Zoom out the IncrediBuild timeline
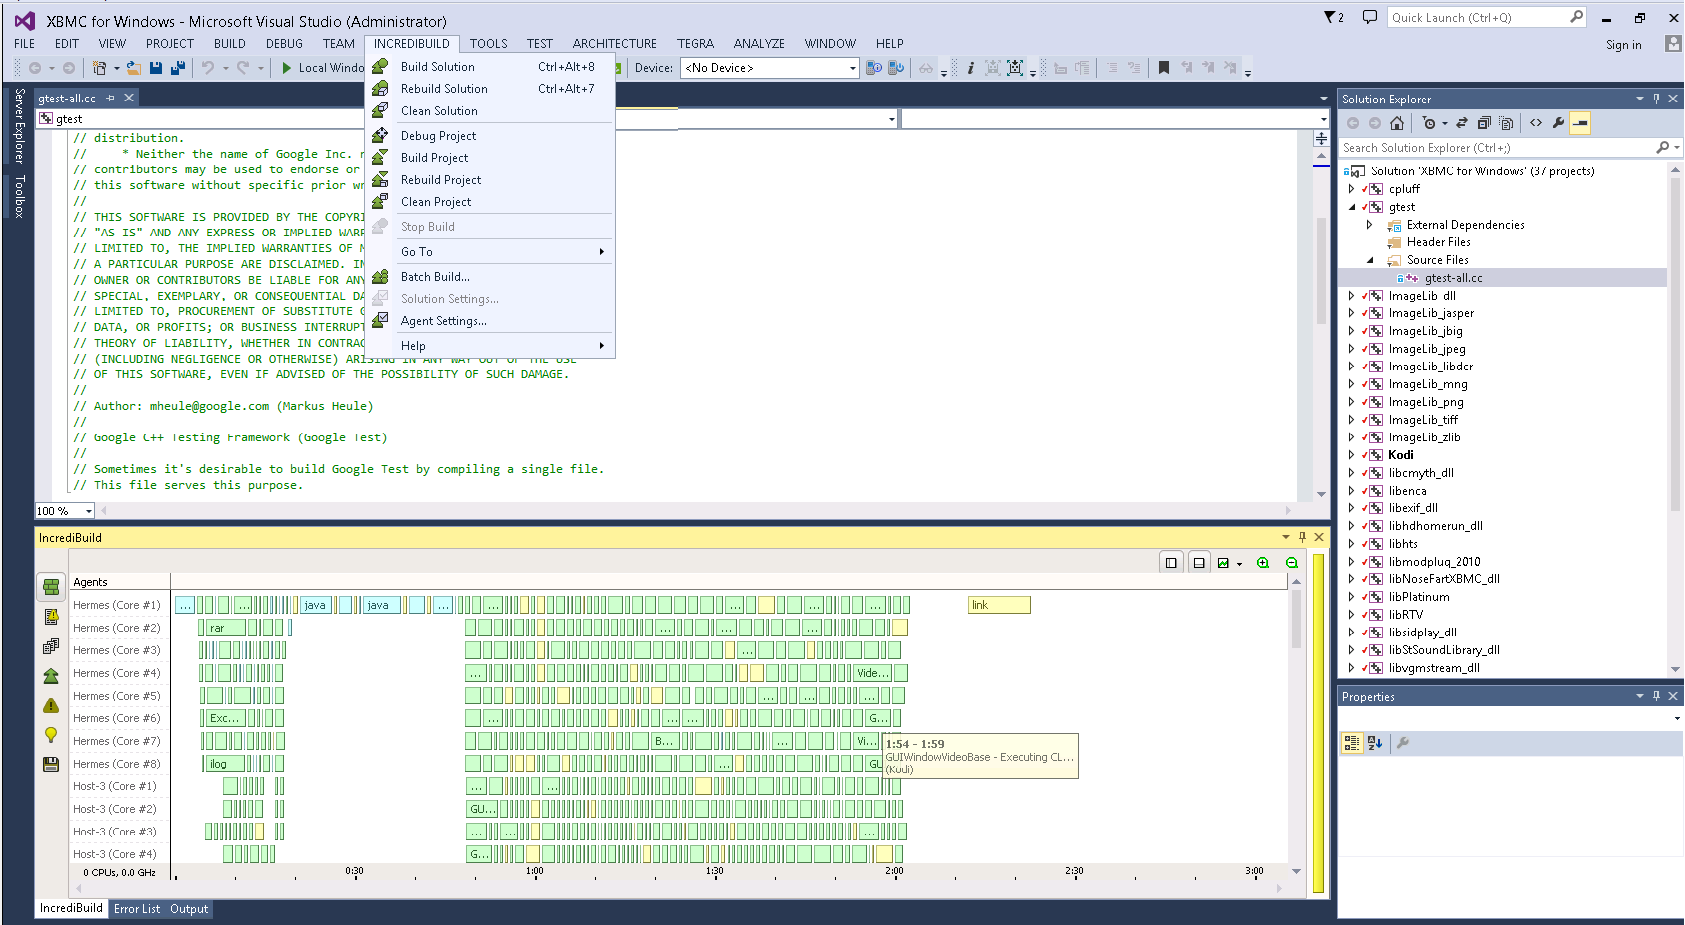Image resolution: width=1685 pixels, height=925 pixels. (x=1291, y=563)
